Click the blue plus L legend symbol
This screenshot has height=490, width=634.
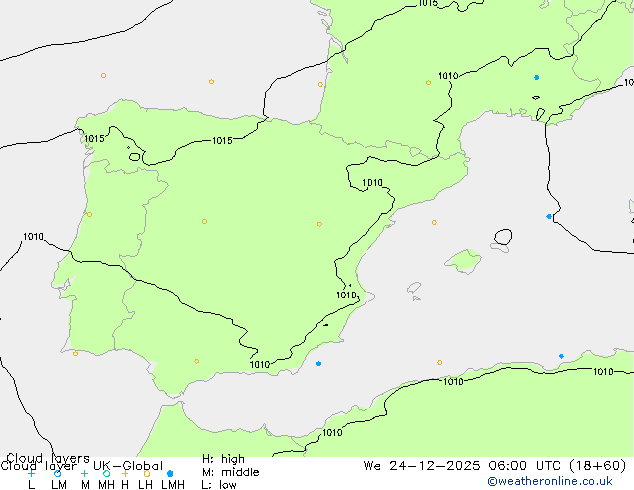tap(31, 473)
